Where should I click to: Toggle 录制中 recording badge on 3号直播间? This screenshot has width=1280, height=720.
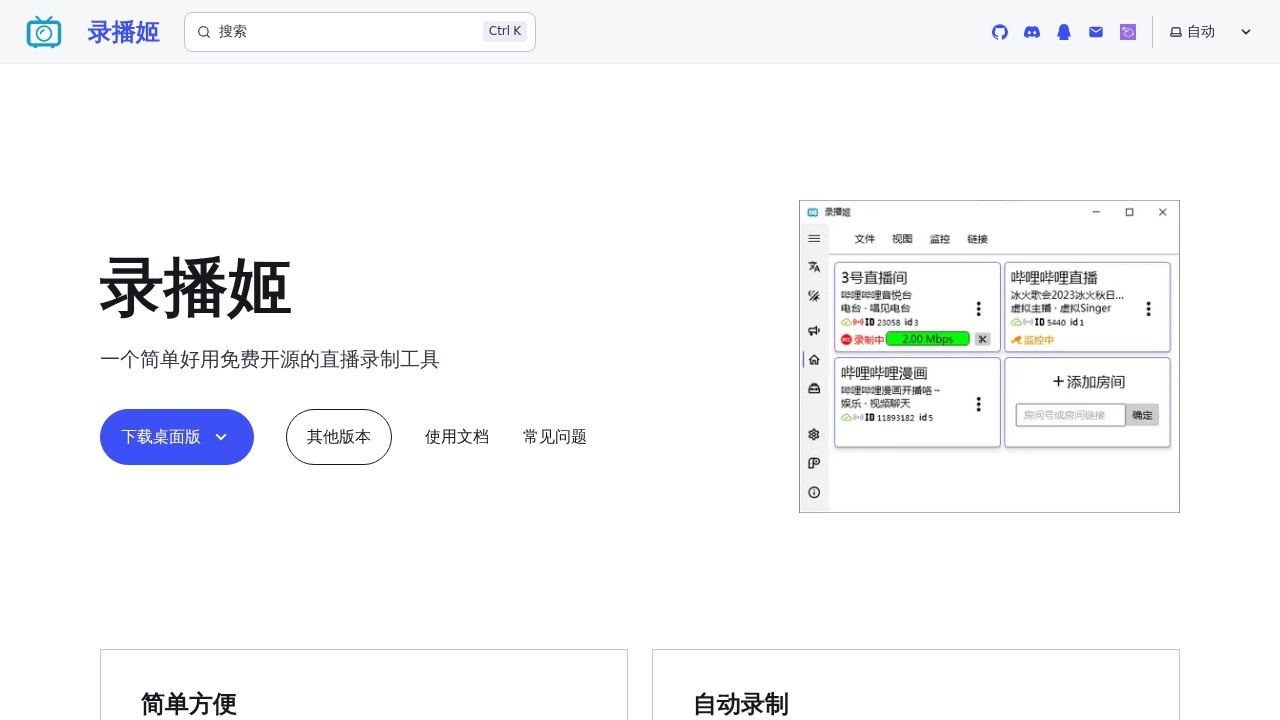tap(863, 339)
